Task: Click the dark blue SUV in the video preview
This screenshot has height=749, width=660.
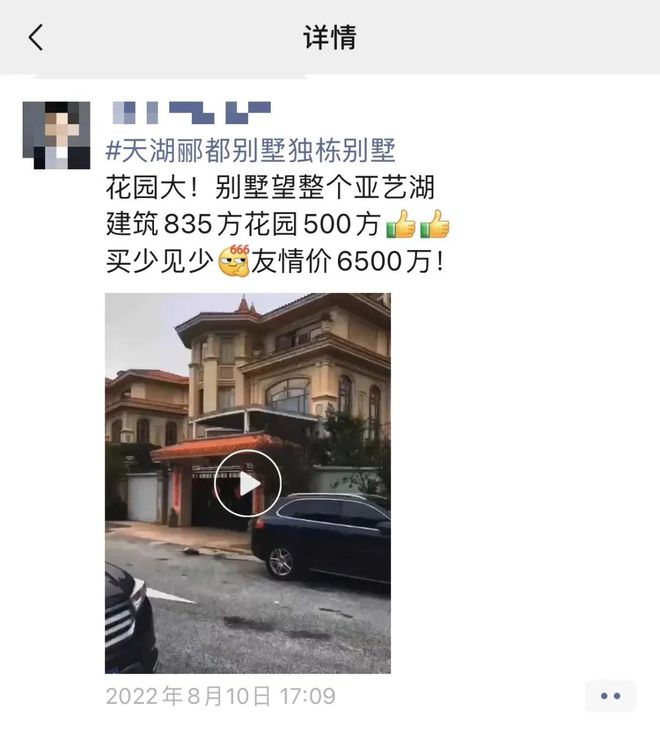Action: pos(321,538)
